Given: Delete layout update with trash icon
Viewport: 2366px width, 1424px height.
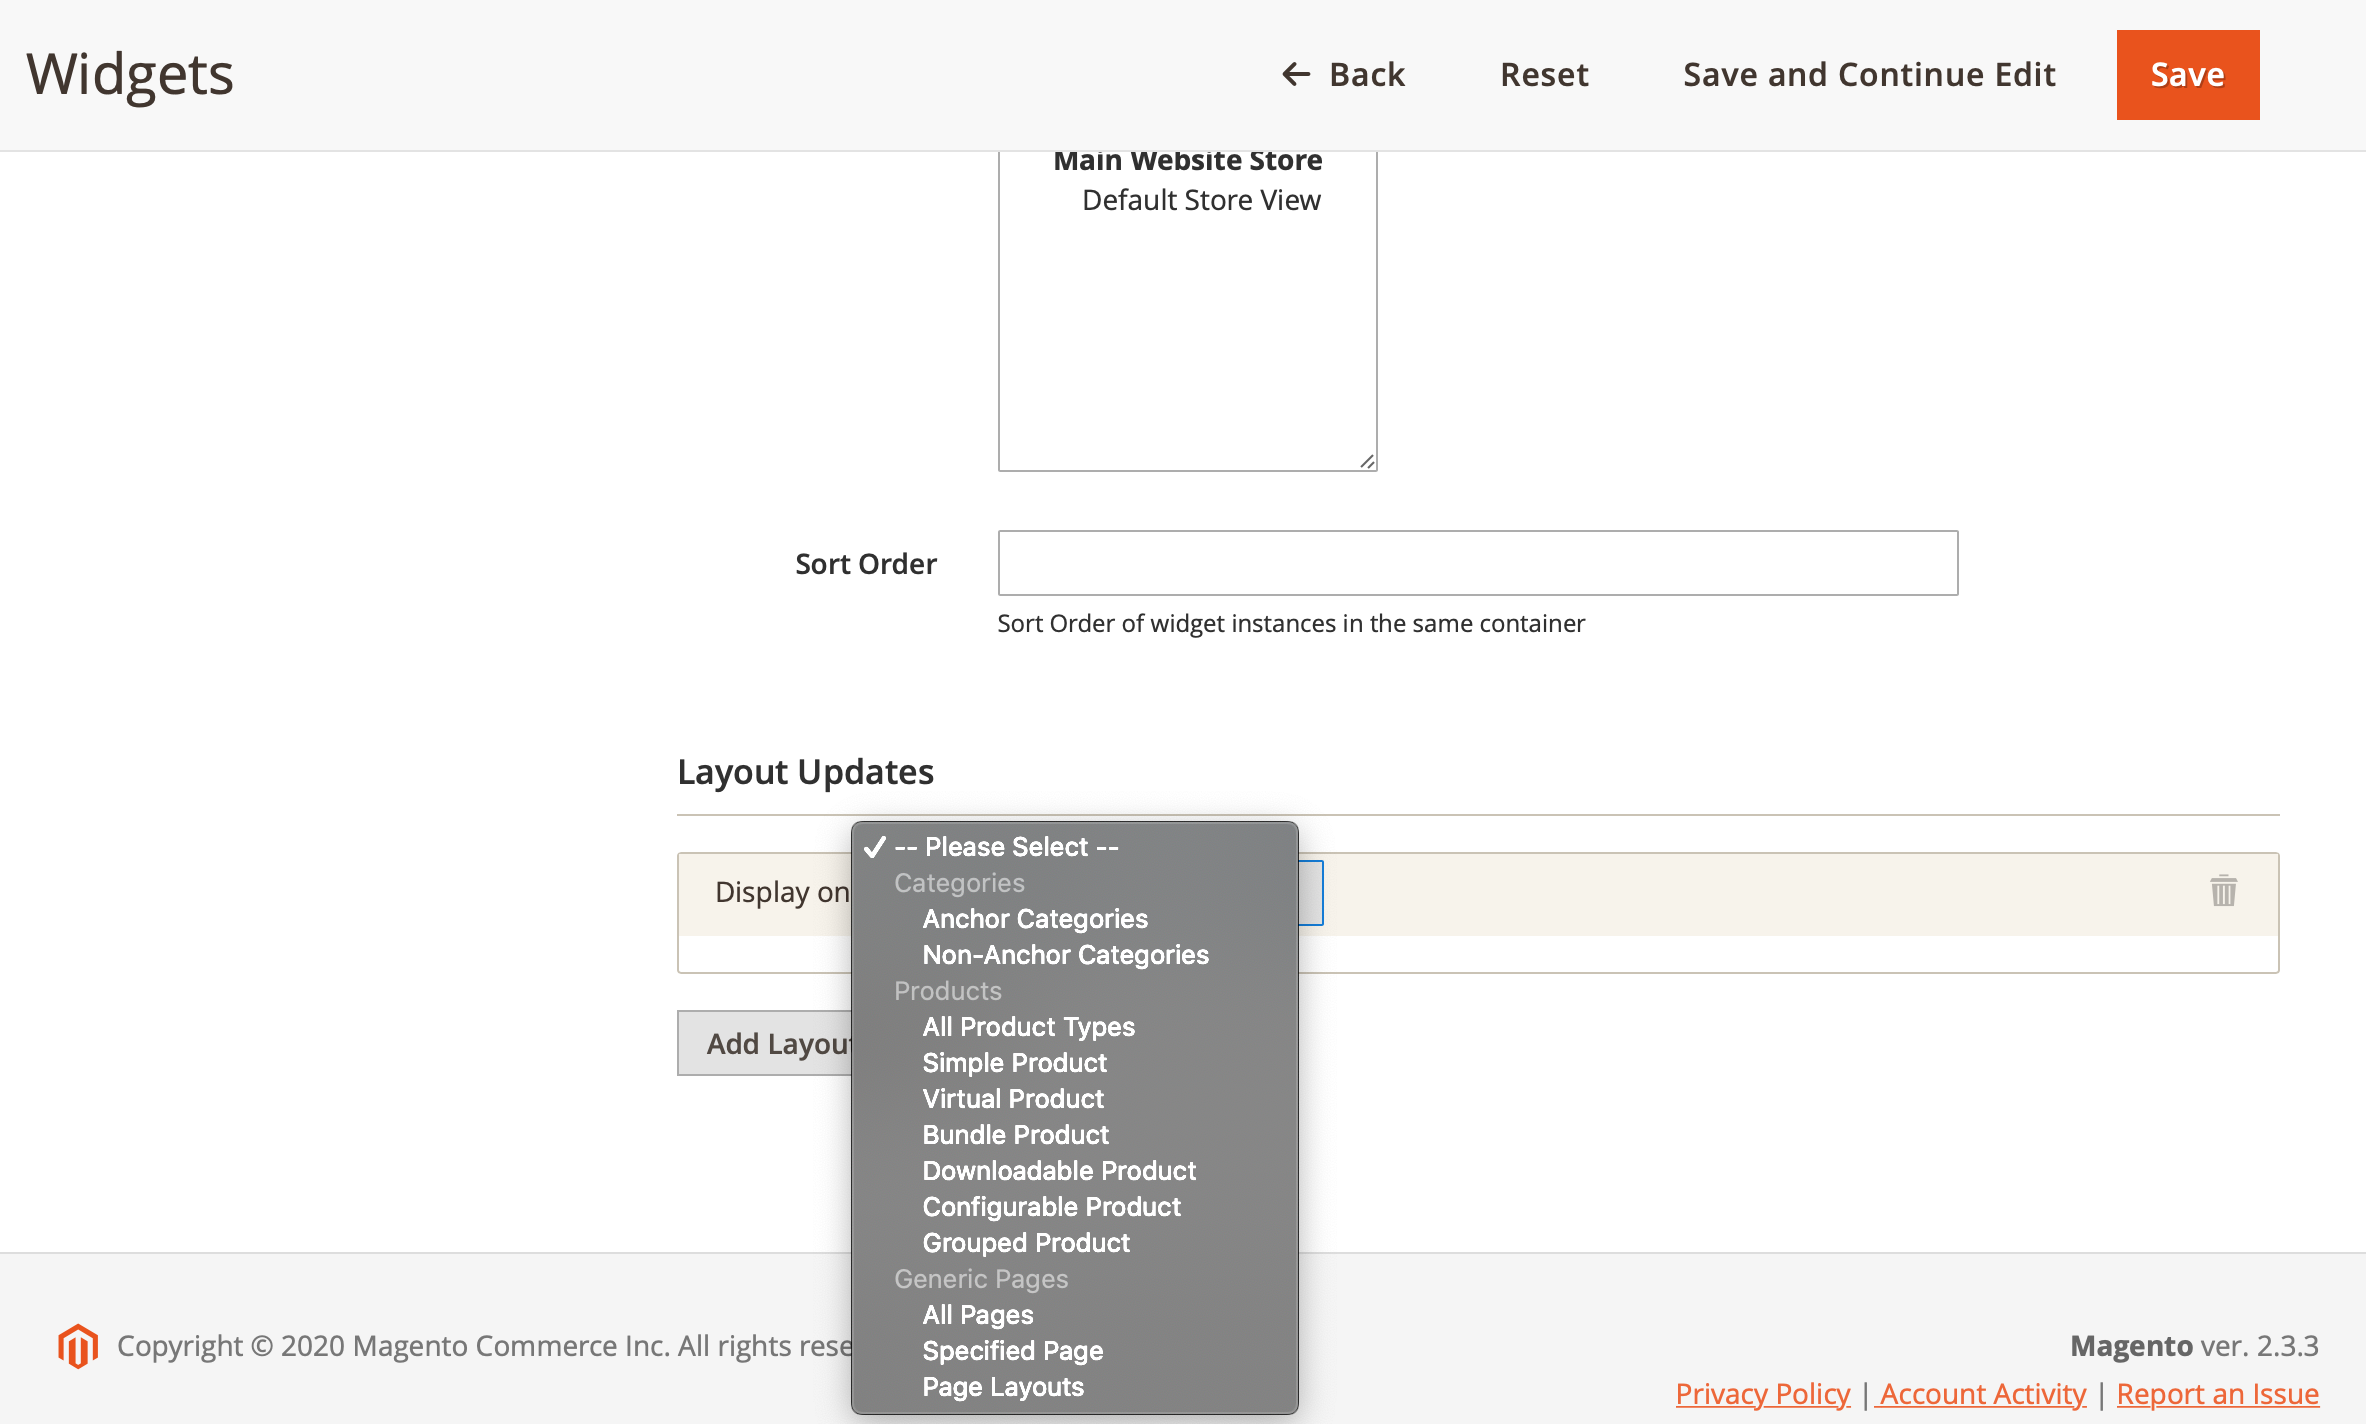Looking at the screenshot, I should 2223,890.
